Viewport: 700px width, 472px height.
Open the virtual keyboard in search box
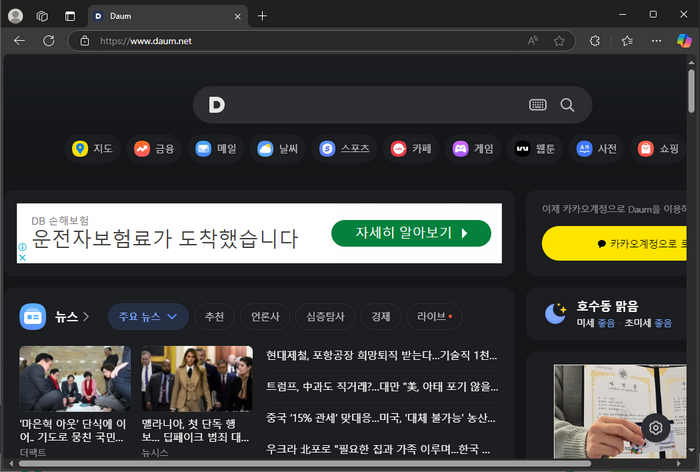pyautogui.click(x=538, y=105)
